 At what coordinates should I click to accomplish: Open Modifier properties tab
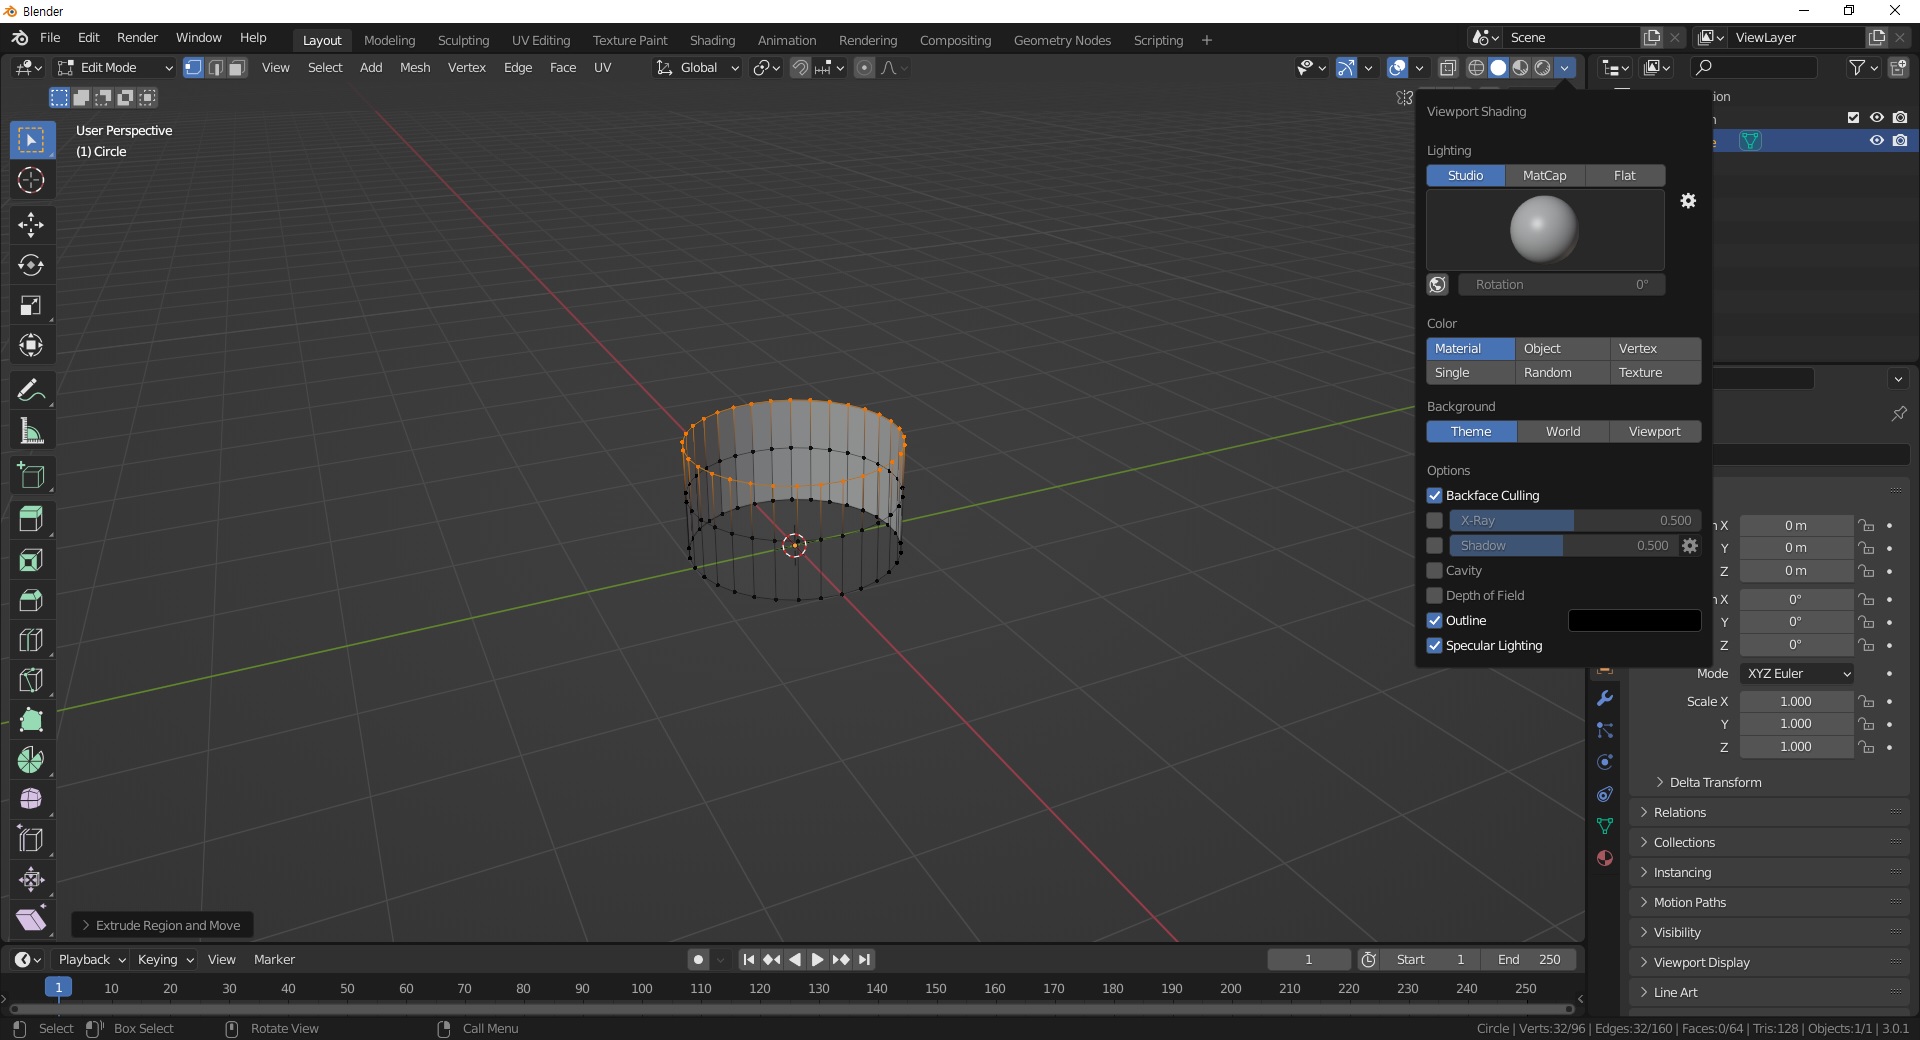coord(1605,699)
